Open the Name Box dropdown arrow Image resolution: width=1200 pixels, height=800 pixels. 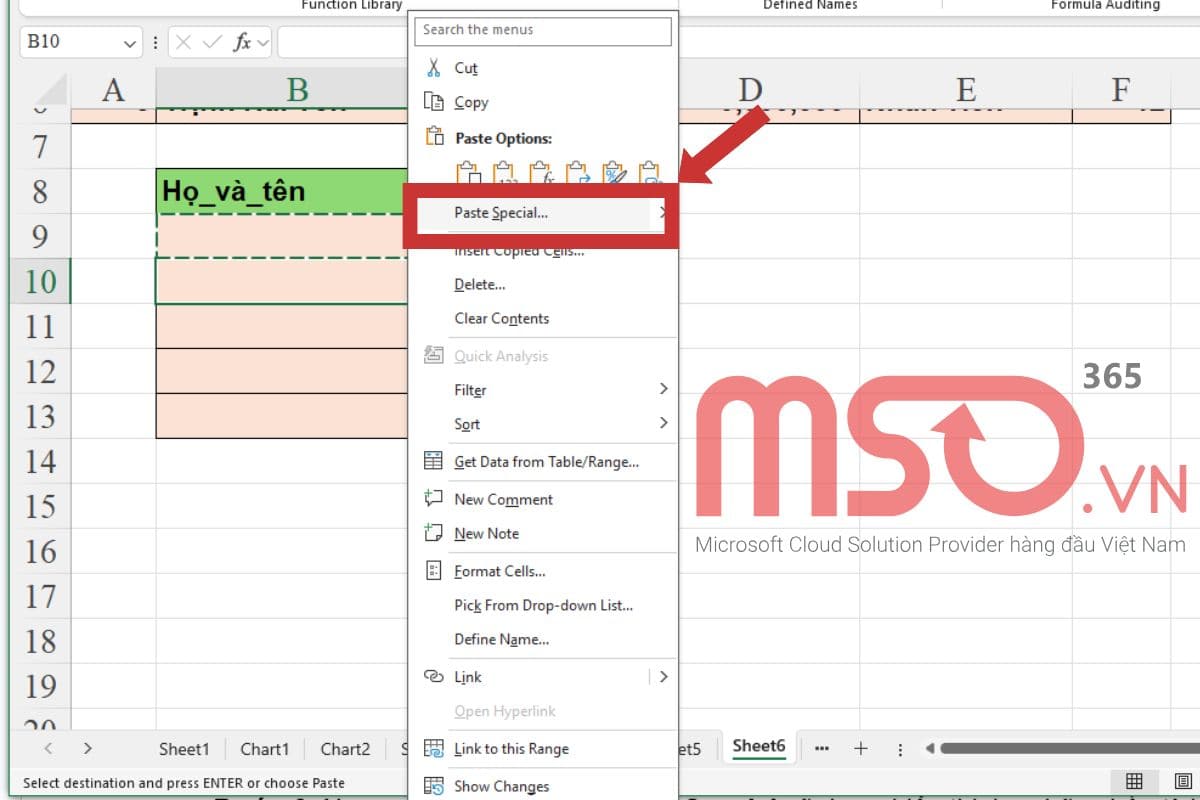pyautogui.click(x=130, y=43)
